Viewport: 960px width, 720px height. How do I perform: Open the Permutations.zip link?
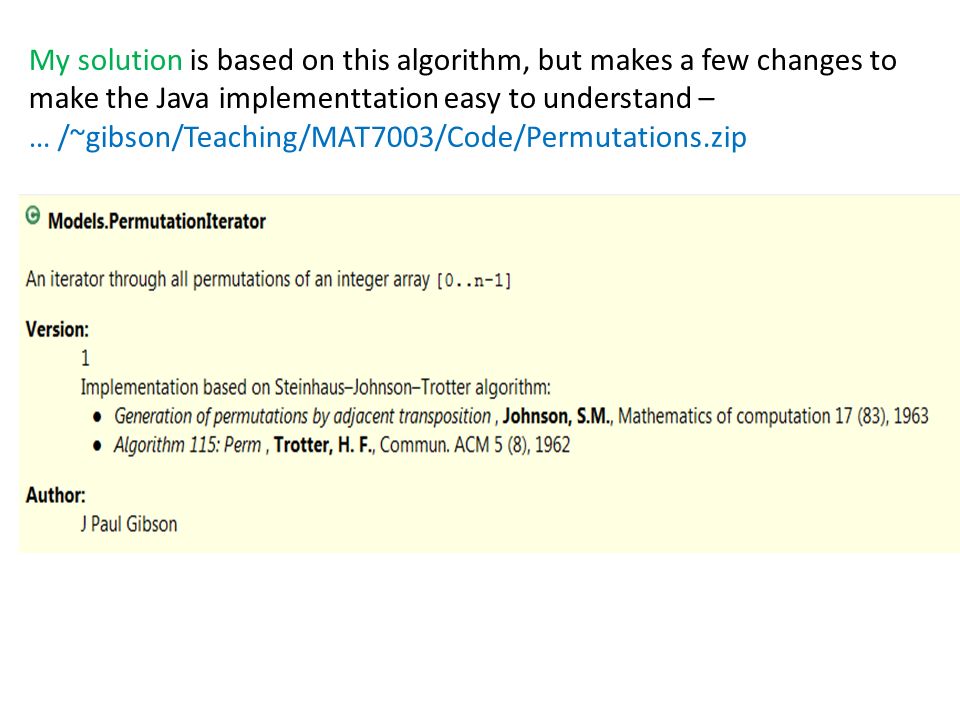[x=388, y=137]
